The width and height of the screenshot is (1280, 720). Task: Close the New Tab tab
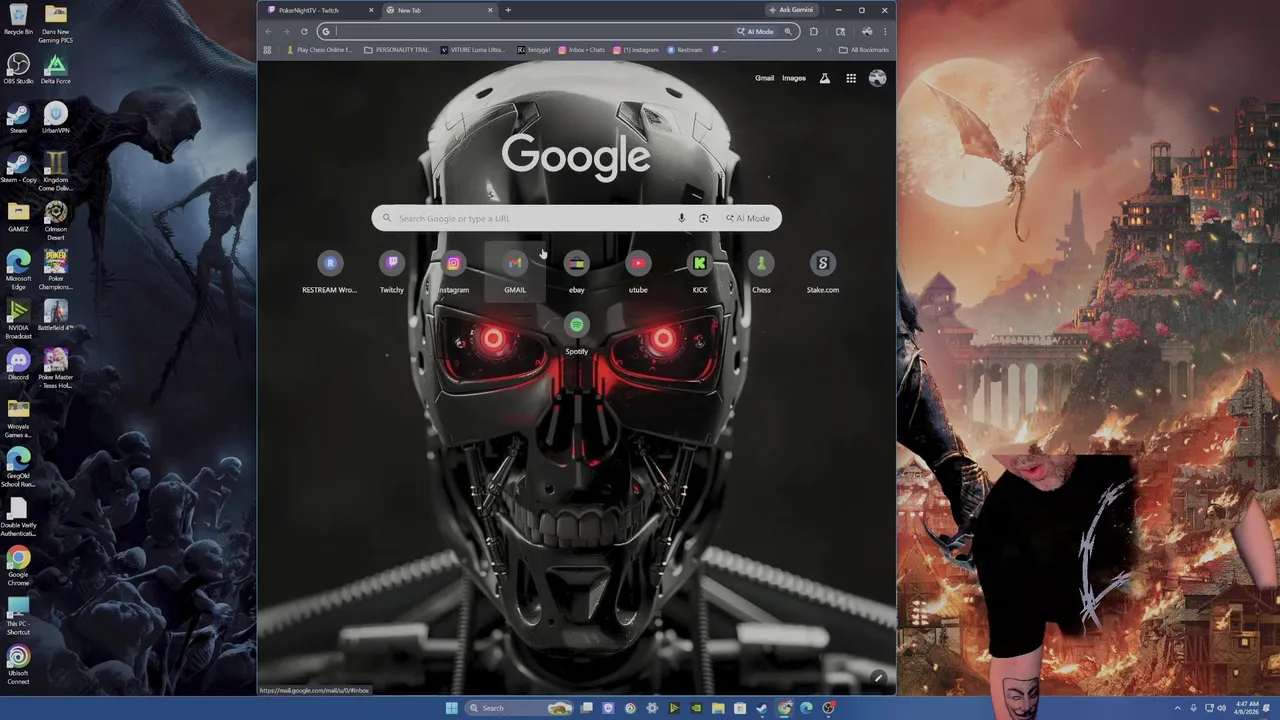490,10
